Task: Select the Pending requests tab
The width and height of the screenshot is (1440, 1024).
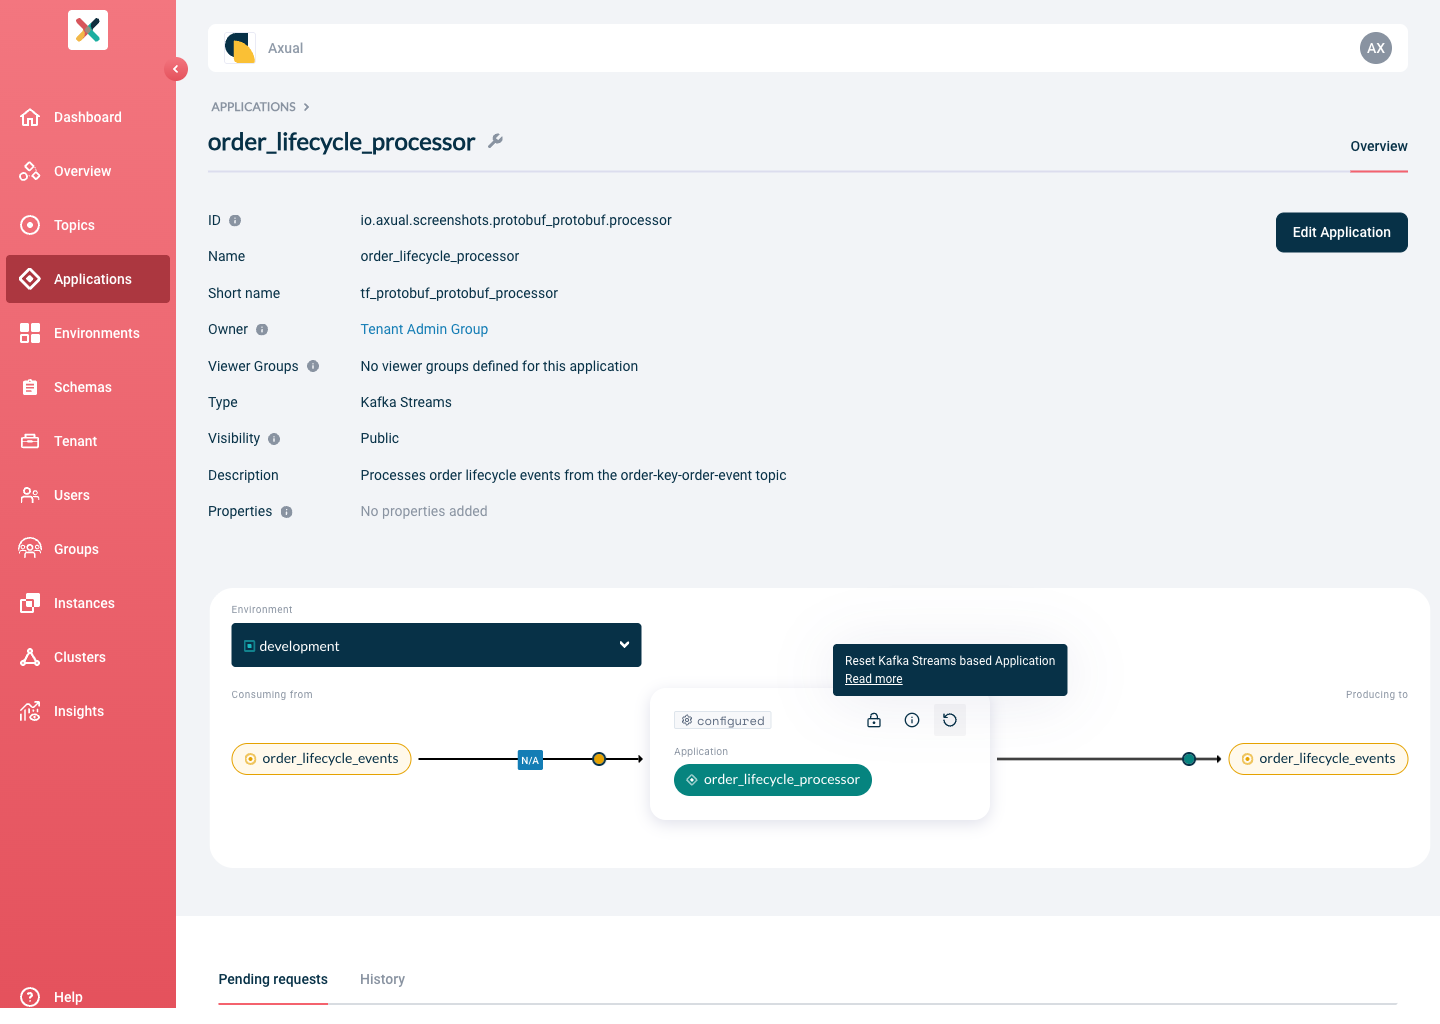Action: [273, 980]
